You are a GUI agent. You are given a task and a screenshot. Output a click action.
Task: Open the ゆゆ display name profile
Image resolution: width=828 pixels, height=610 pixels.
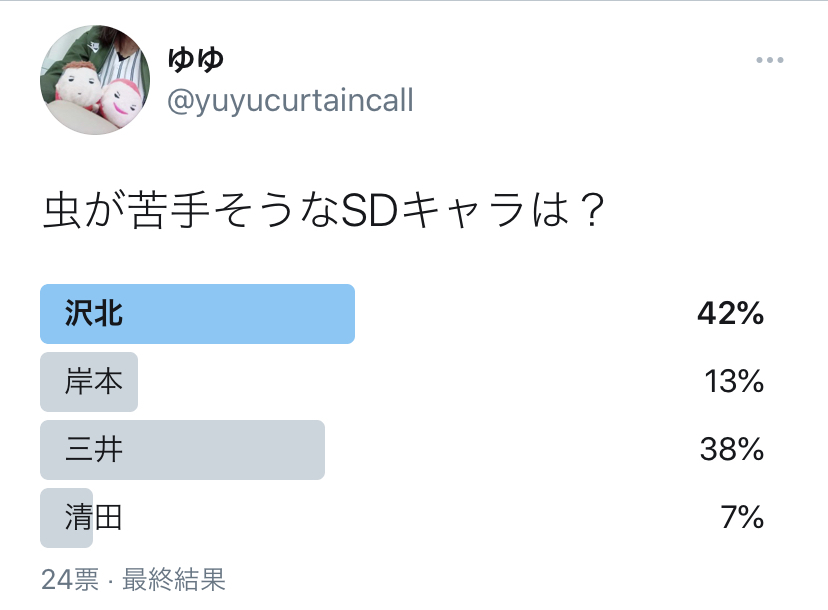(x=196, y=60)
